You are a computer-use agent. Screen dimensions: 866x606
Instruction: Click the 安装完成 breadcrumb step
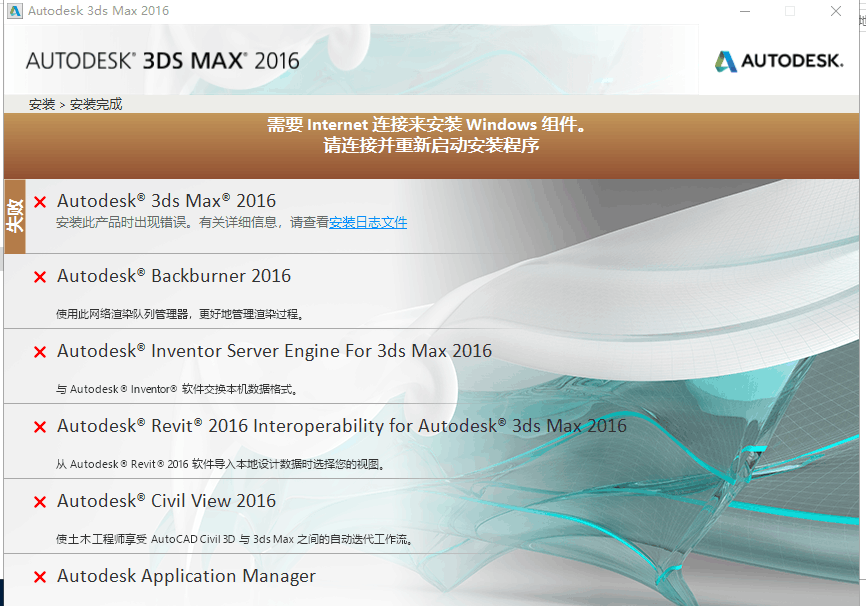click(x=96, y=104)
